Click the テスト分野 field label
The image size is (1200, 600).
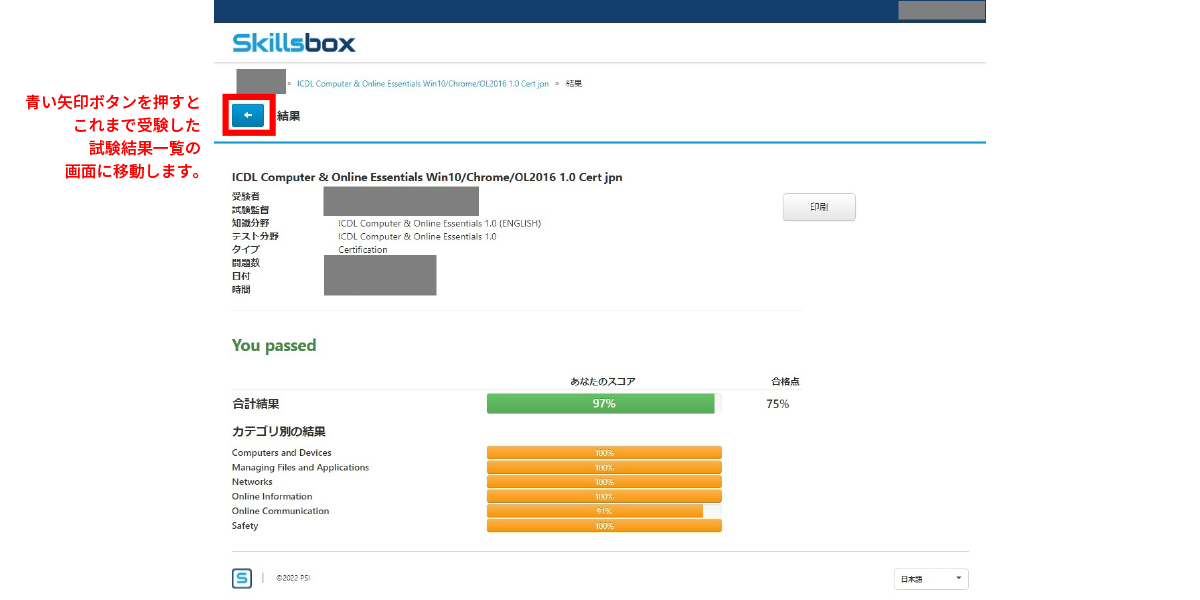(255, 236)
